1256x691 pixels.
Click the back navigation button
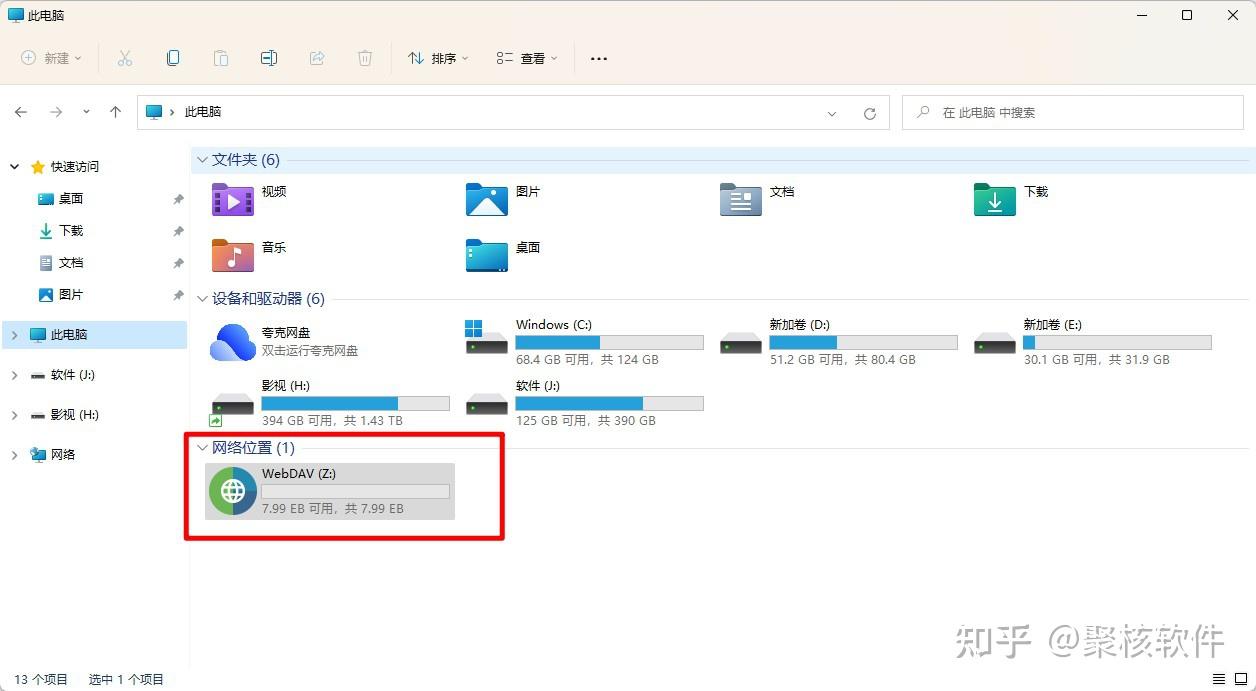(x=21, y=112)
